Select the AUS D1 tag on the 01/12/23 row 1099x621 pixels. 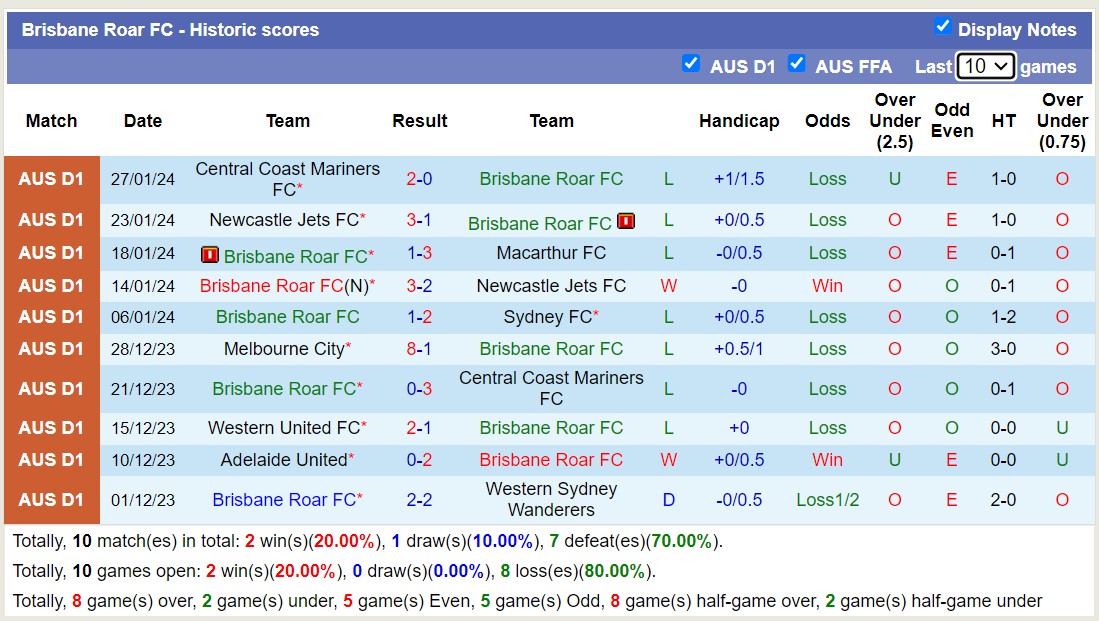(x=51, y=499)
